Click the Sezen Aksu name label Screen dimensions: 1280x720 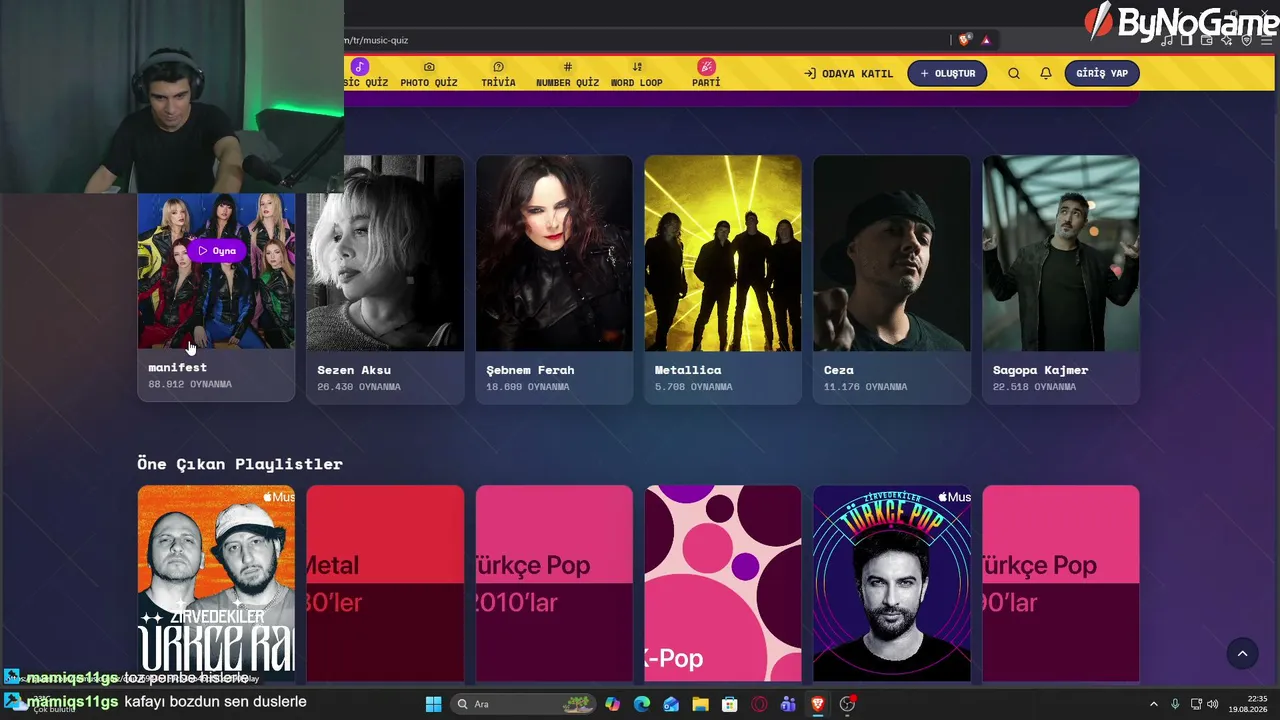pyautogui.click(x=354, y=370)
